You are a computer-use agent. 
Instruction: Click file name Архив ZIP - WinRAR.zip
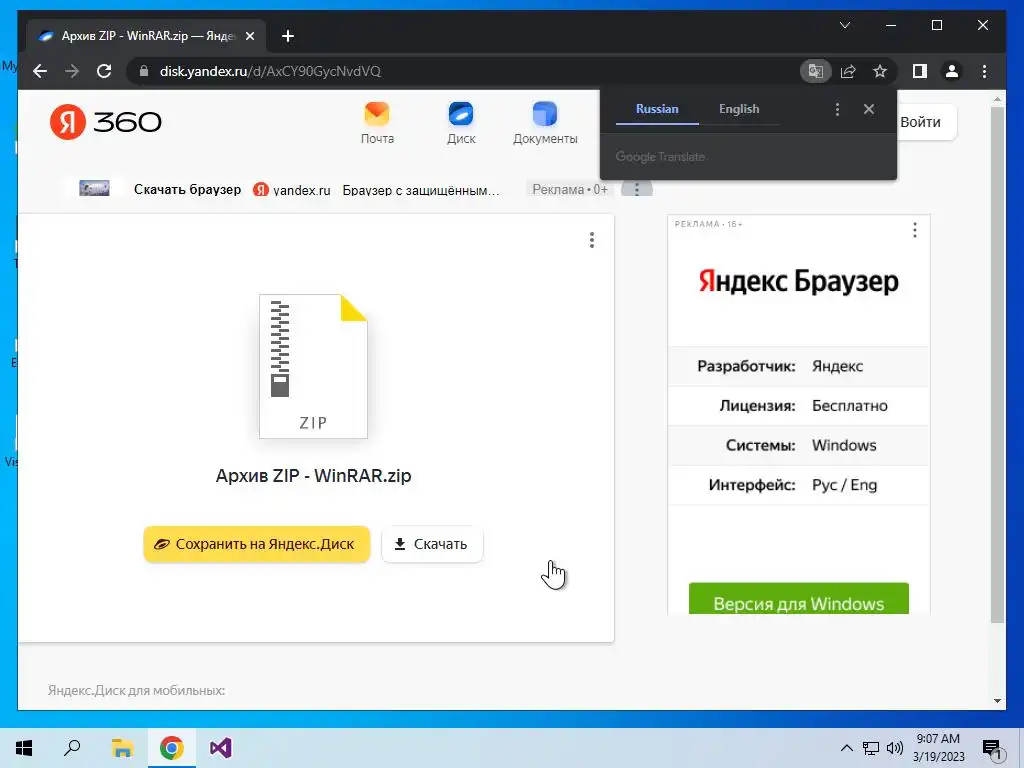[x=313, y=475]
